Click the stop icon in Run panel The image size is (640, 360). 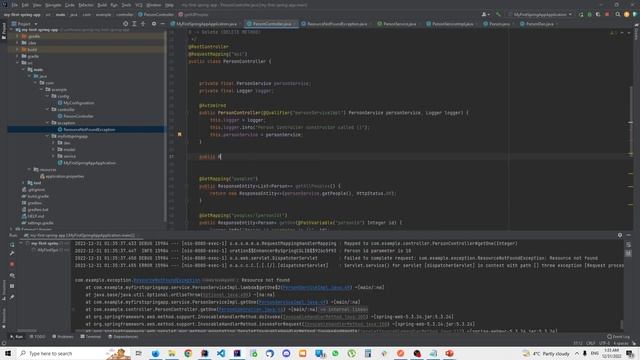pos(12,264)
